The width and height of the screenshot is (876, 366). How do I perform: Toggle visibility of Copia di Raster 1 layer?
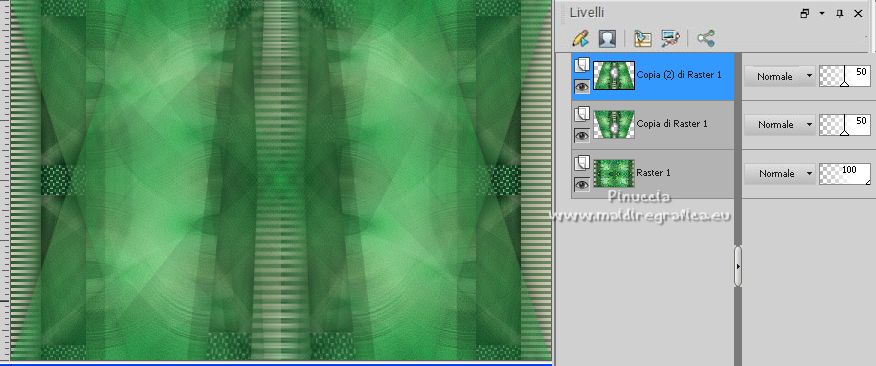click(x=582, y=135)
